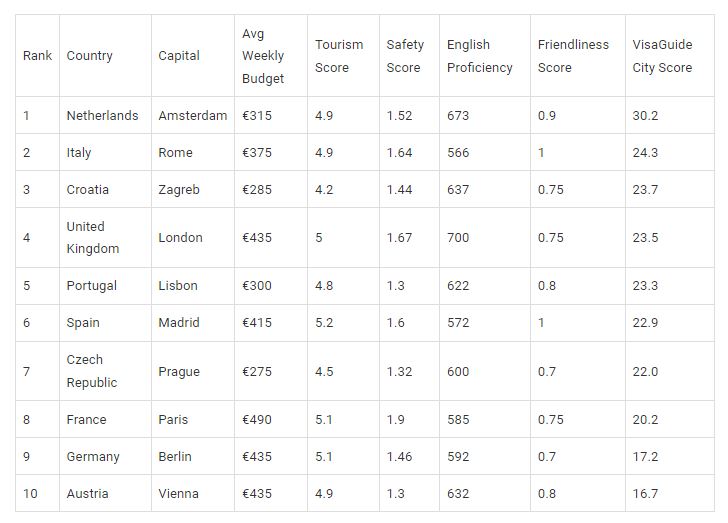Click the Vienna capital cell
Viewport: 728px width, 523px height.
click(193, 493)
